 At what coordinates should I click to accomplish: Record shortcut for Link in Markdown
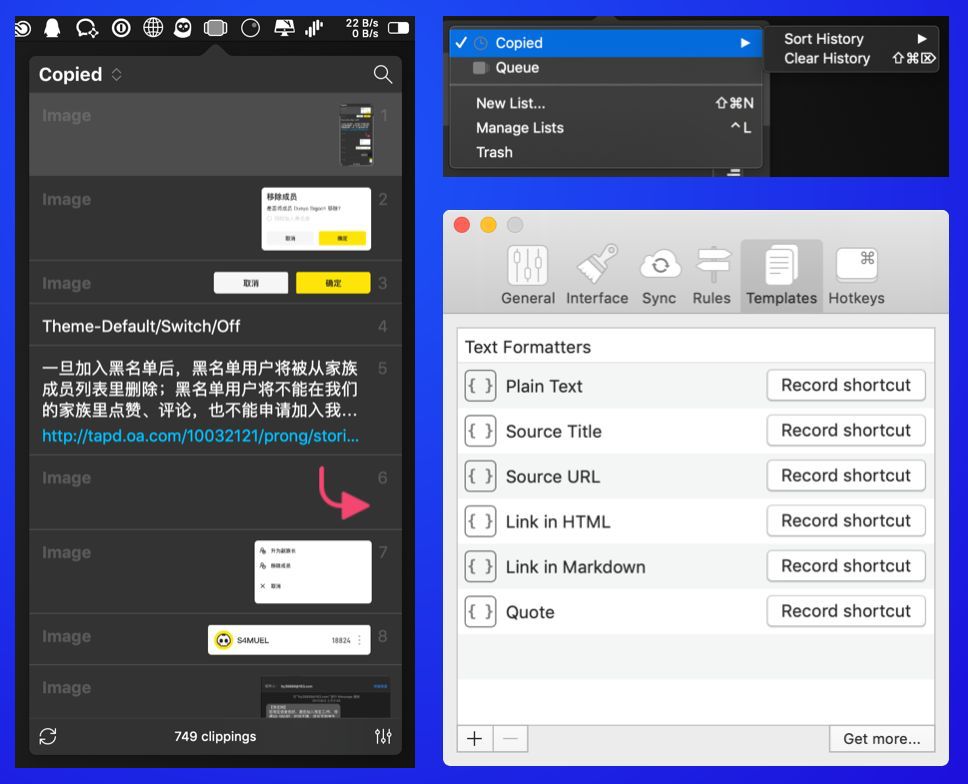coord(846,565)
